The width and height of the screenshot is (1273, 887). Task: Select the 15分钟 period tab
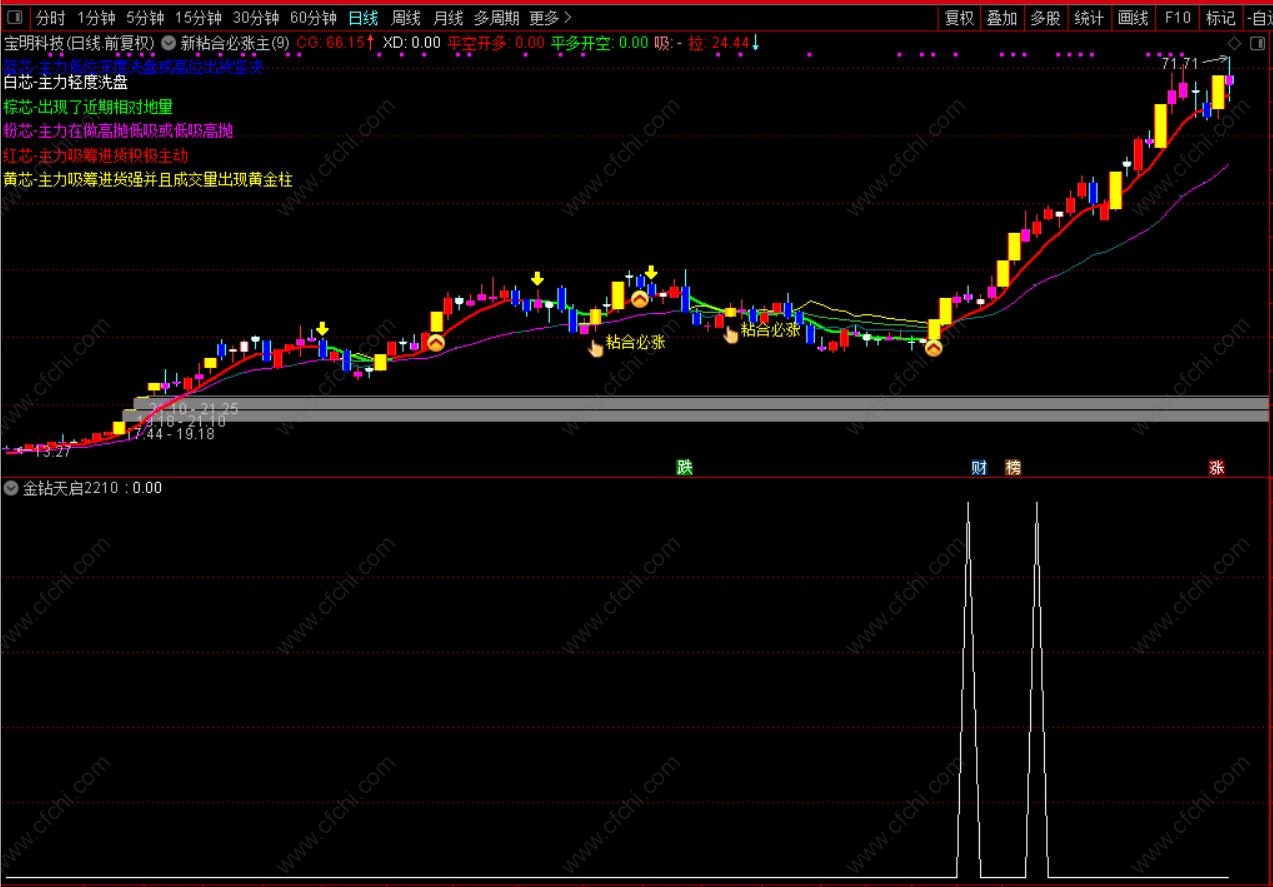[x=198, y=17]
